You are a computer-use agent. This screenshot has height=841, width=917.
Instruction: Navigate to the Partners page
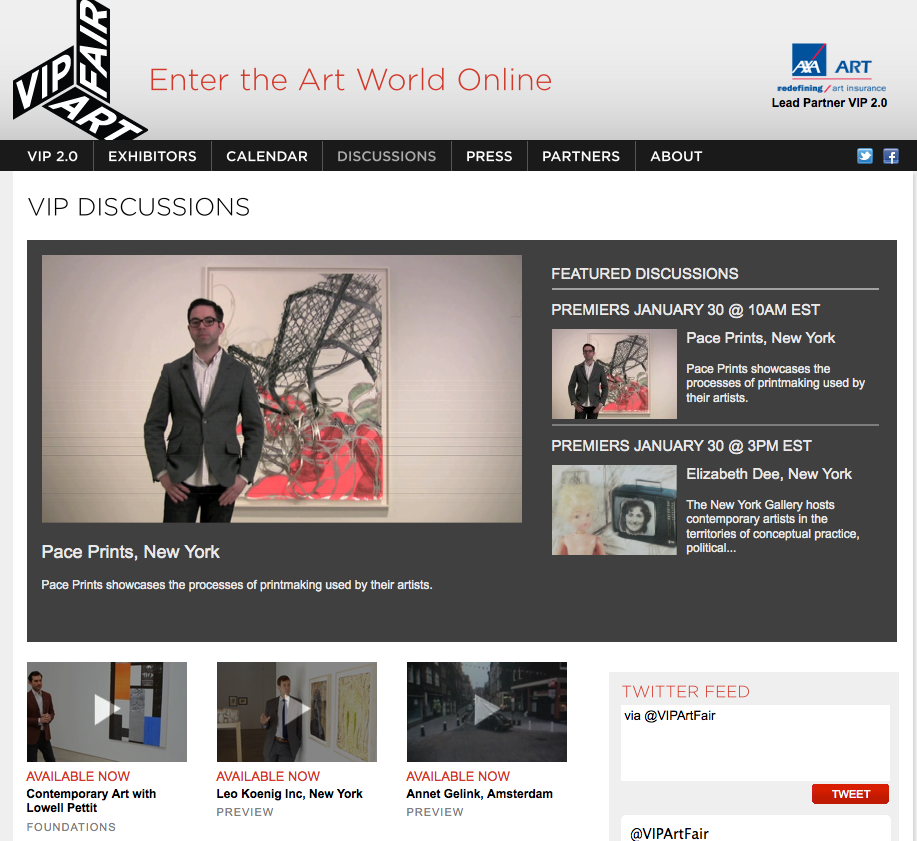click(581, 156)
